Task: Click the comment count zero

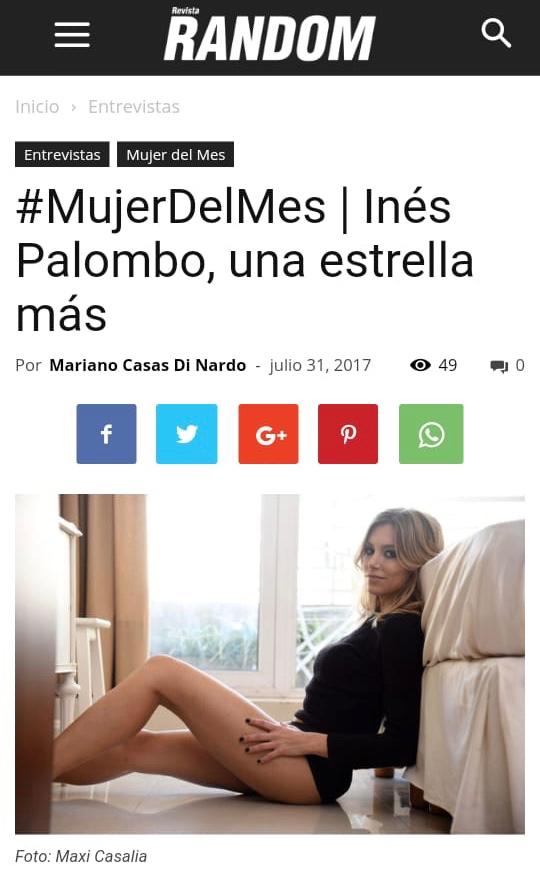Action: (520, 365)
